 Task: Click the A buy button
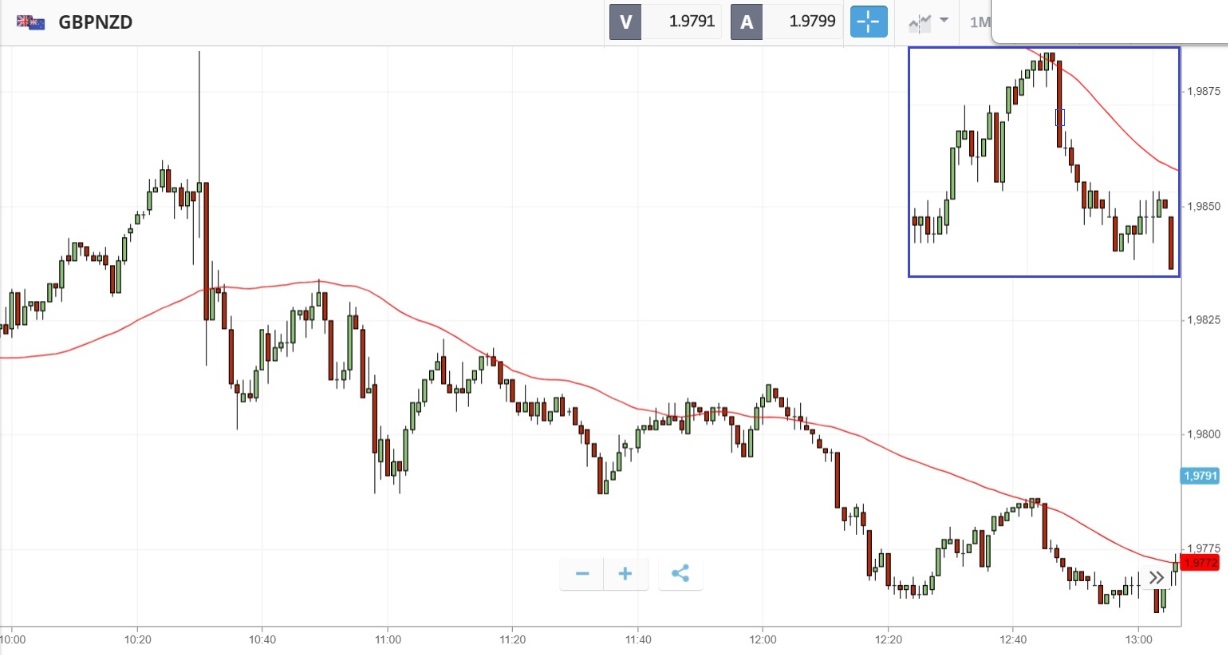[747, 21]
